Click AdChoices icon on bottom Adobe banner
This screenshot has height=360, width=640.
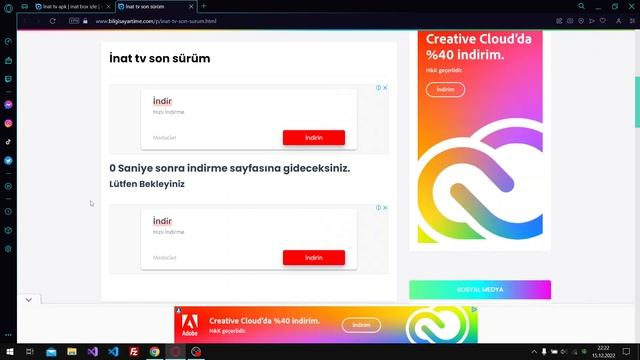click(474, 309)
